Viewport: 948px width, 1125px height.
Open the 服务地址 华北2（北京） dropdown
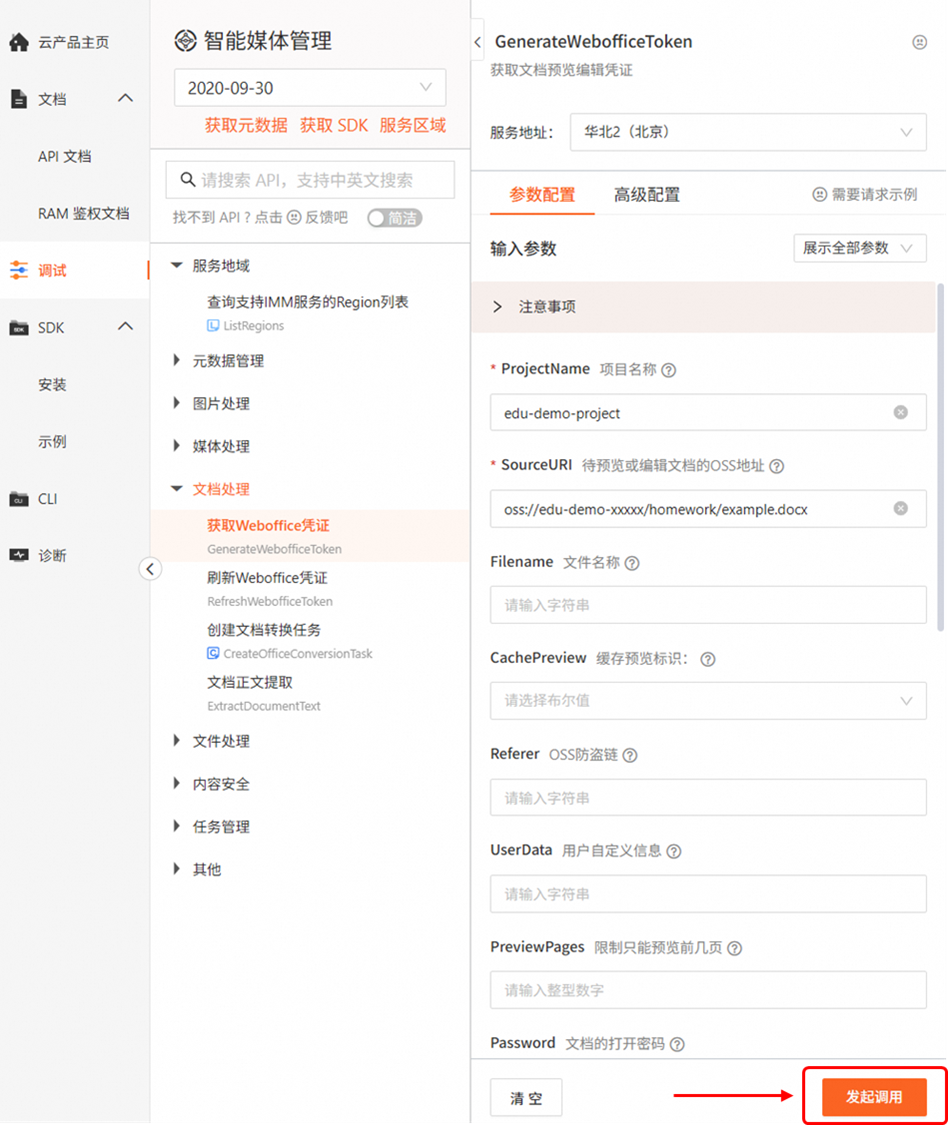748,132
